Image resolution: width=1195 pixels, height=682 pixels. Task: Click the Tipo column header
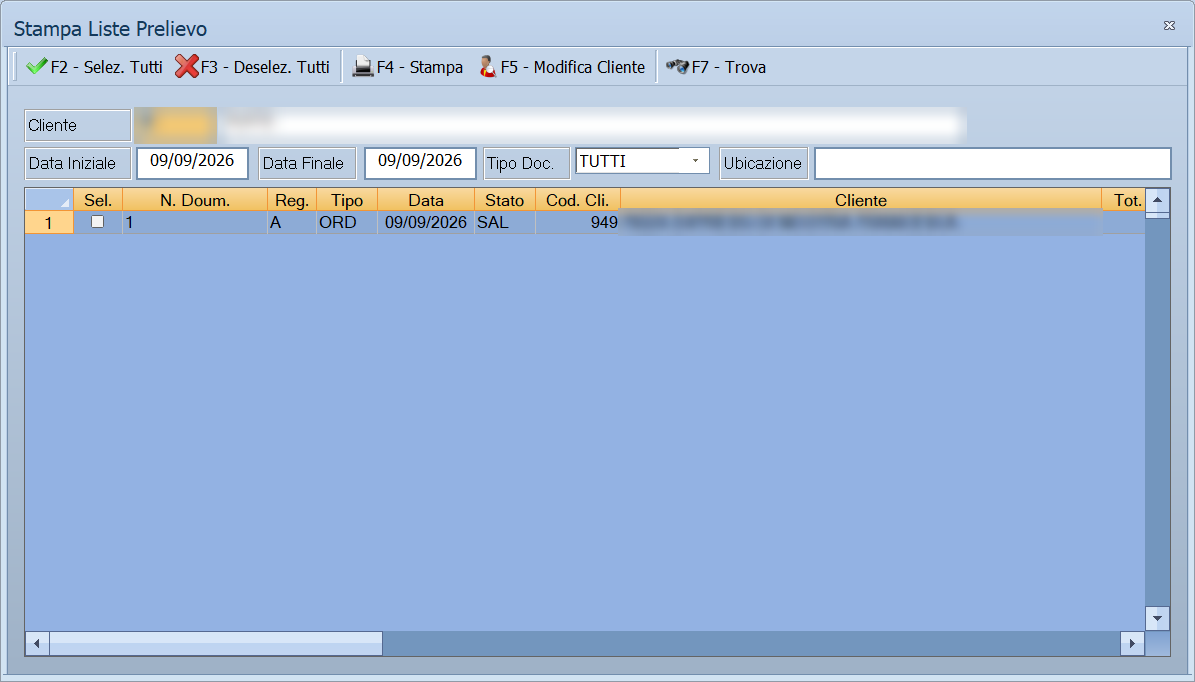(x=347, y=200)
